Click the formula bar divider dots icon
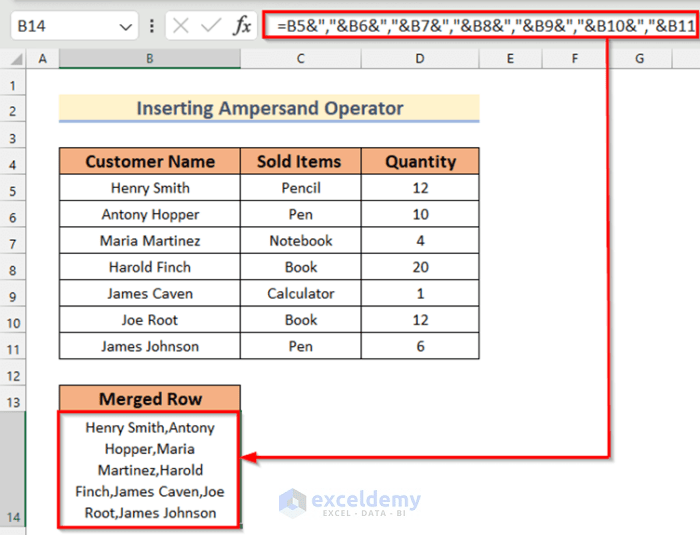 [x=152, y=26]
